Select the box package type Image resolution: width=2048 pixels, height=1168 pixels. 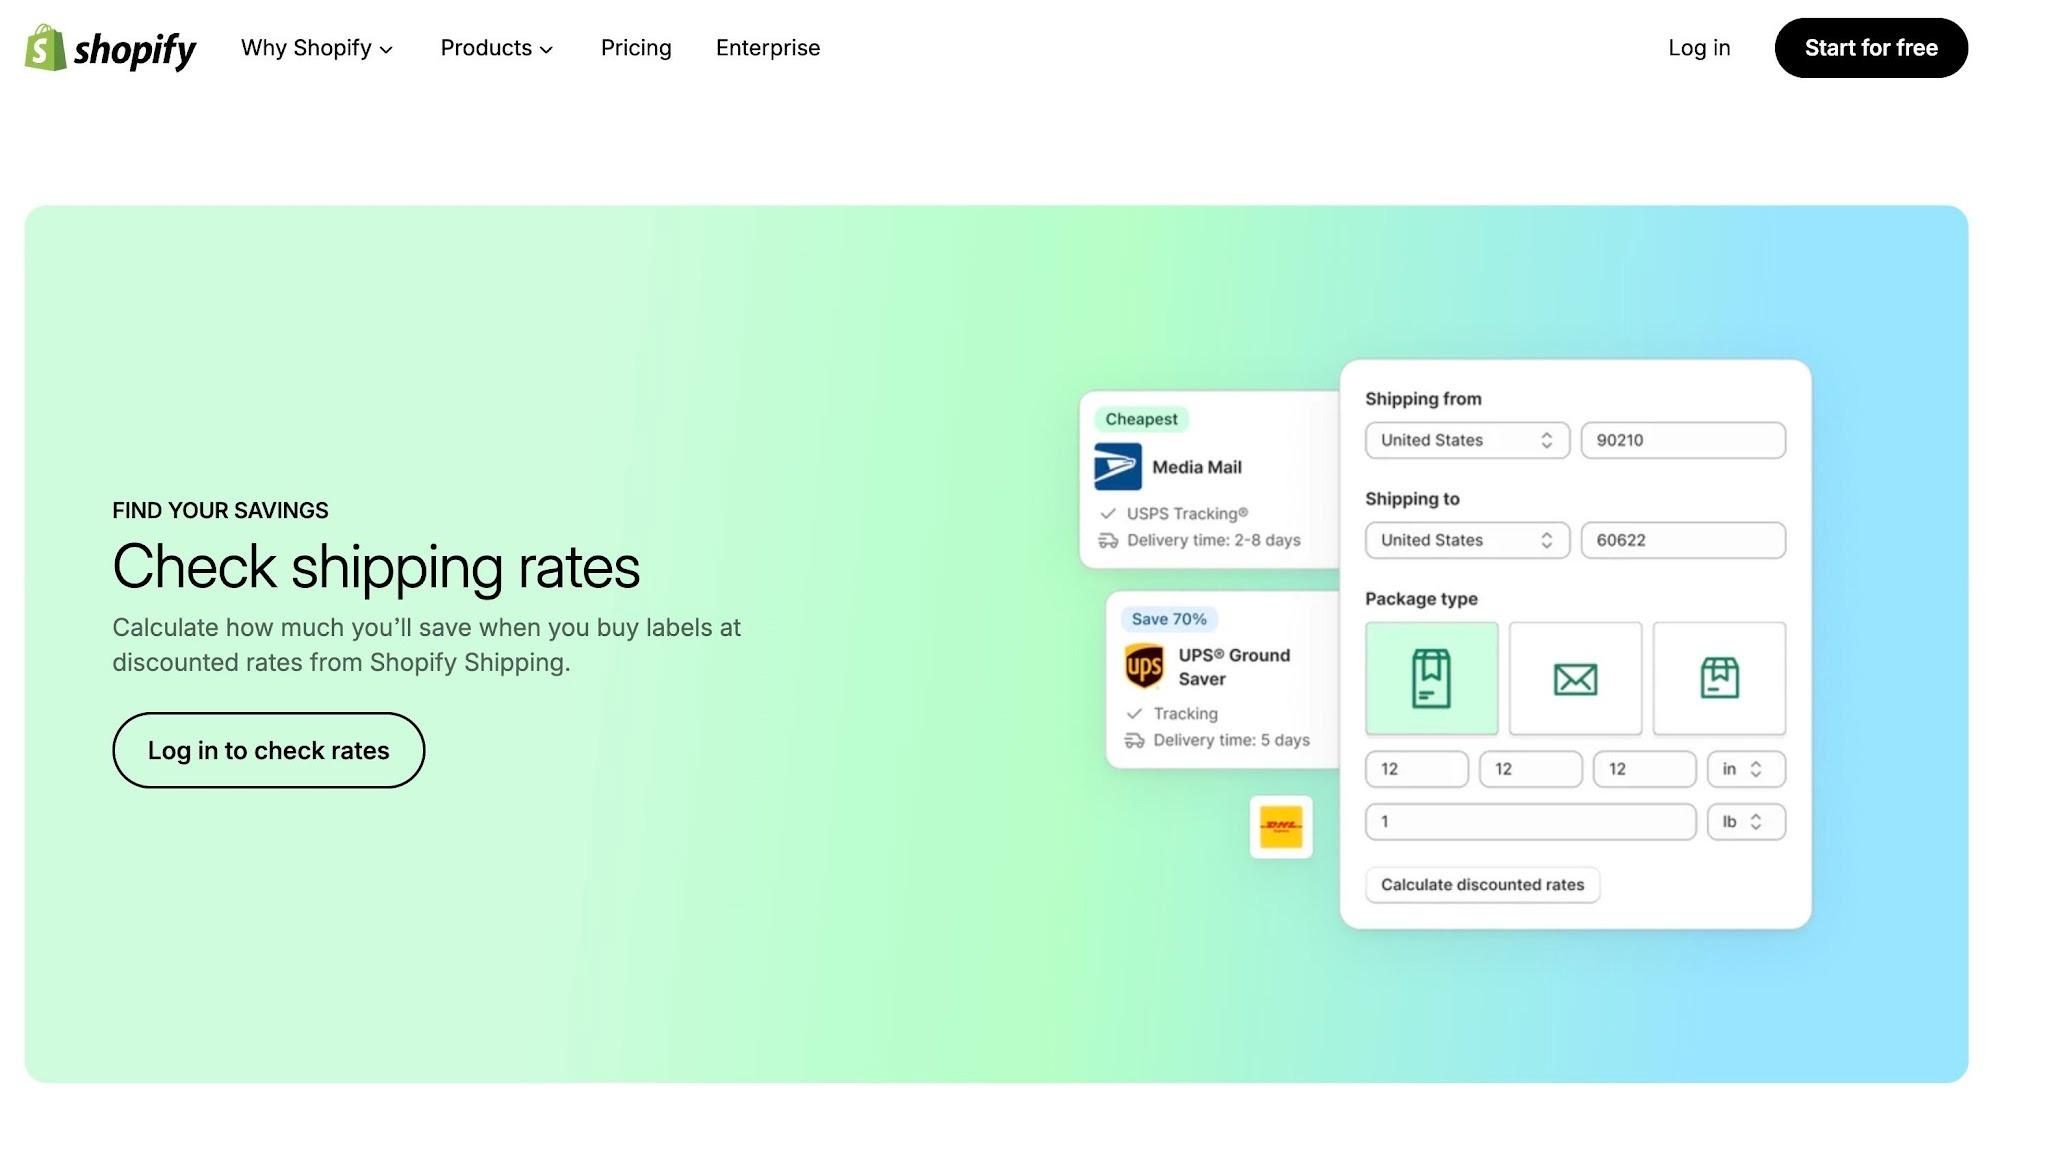(x=1719, y=679)
